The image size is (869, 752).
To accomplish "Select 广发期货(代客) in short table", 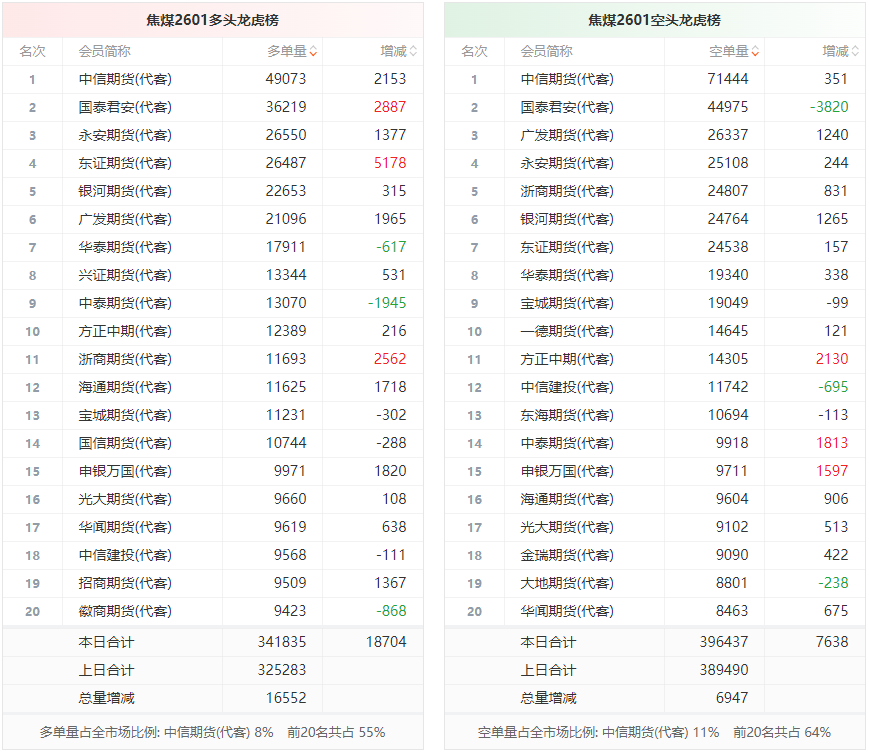I will click(566, 135).
